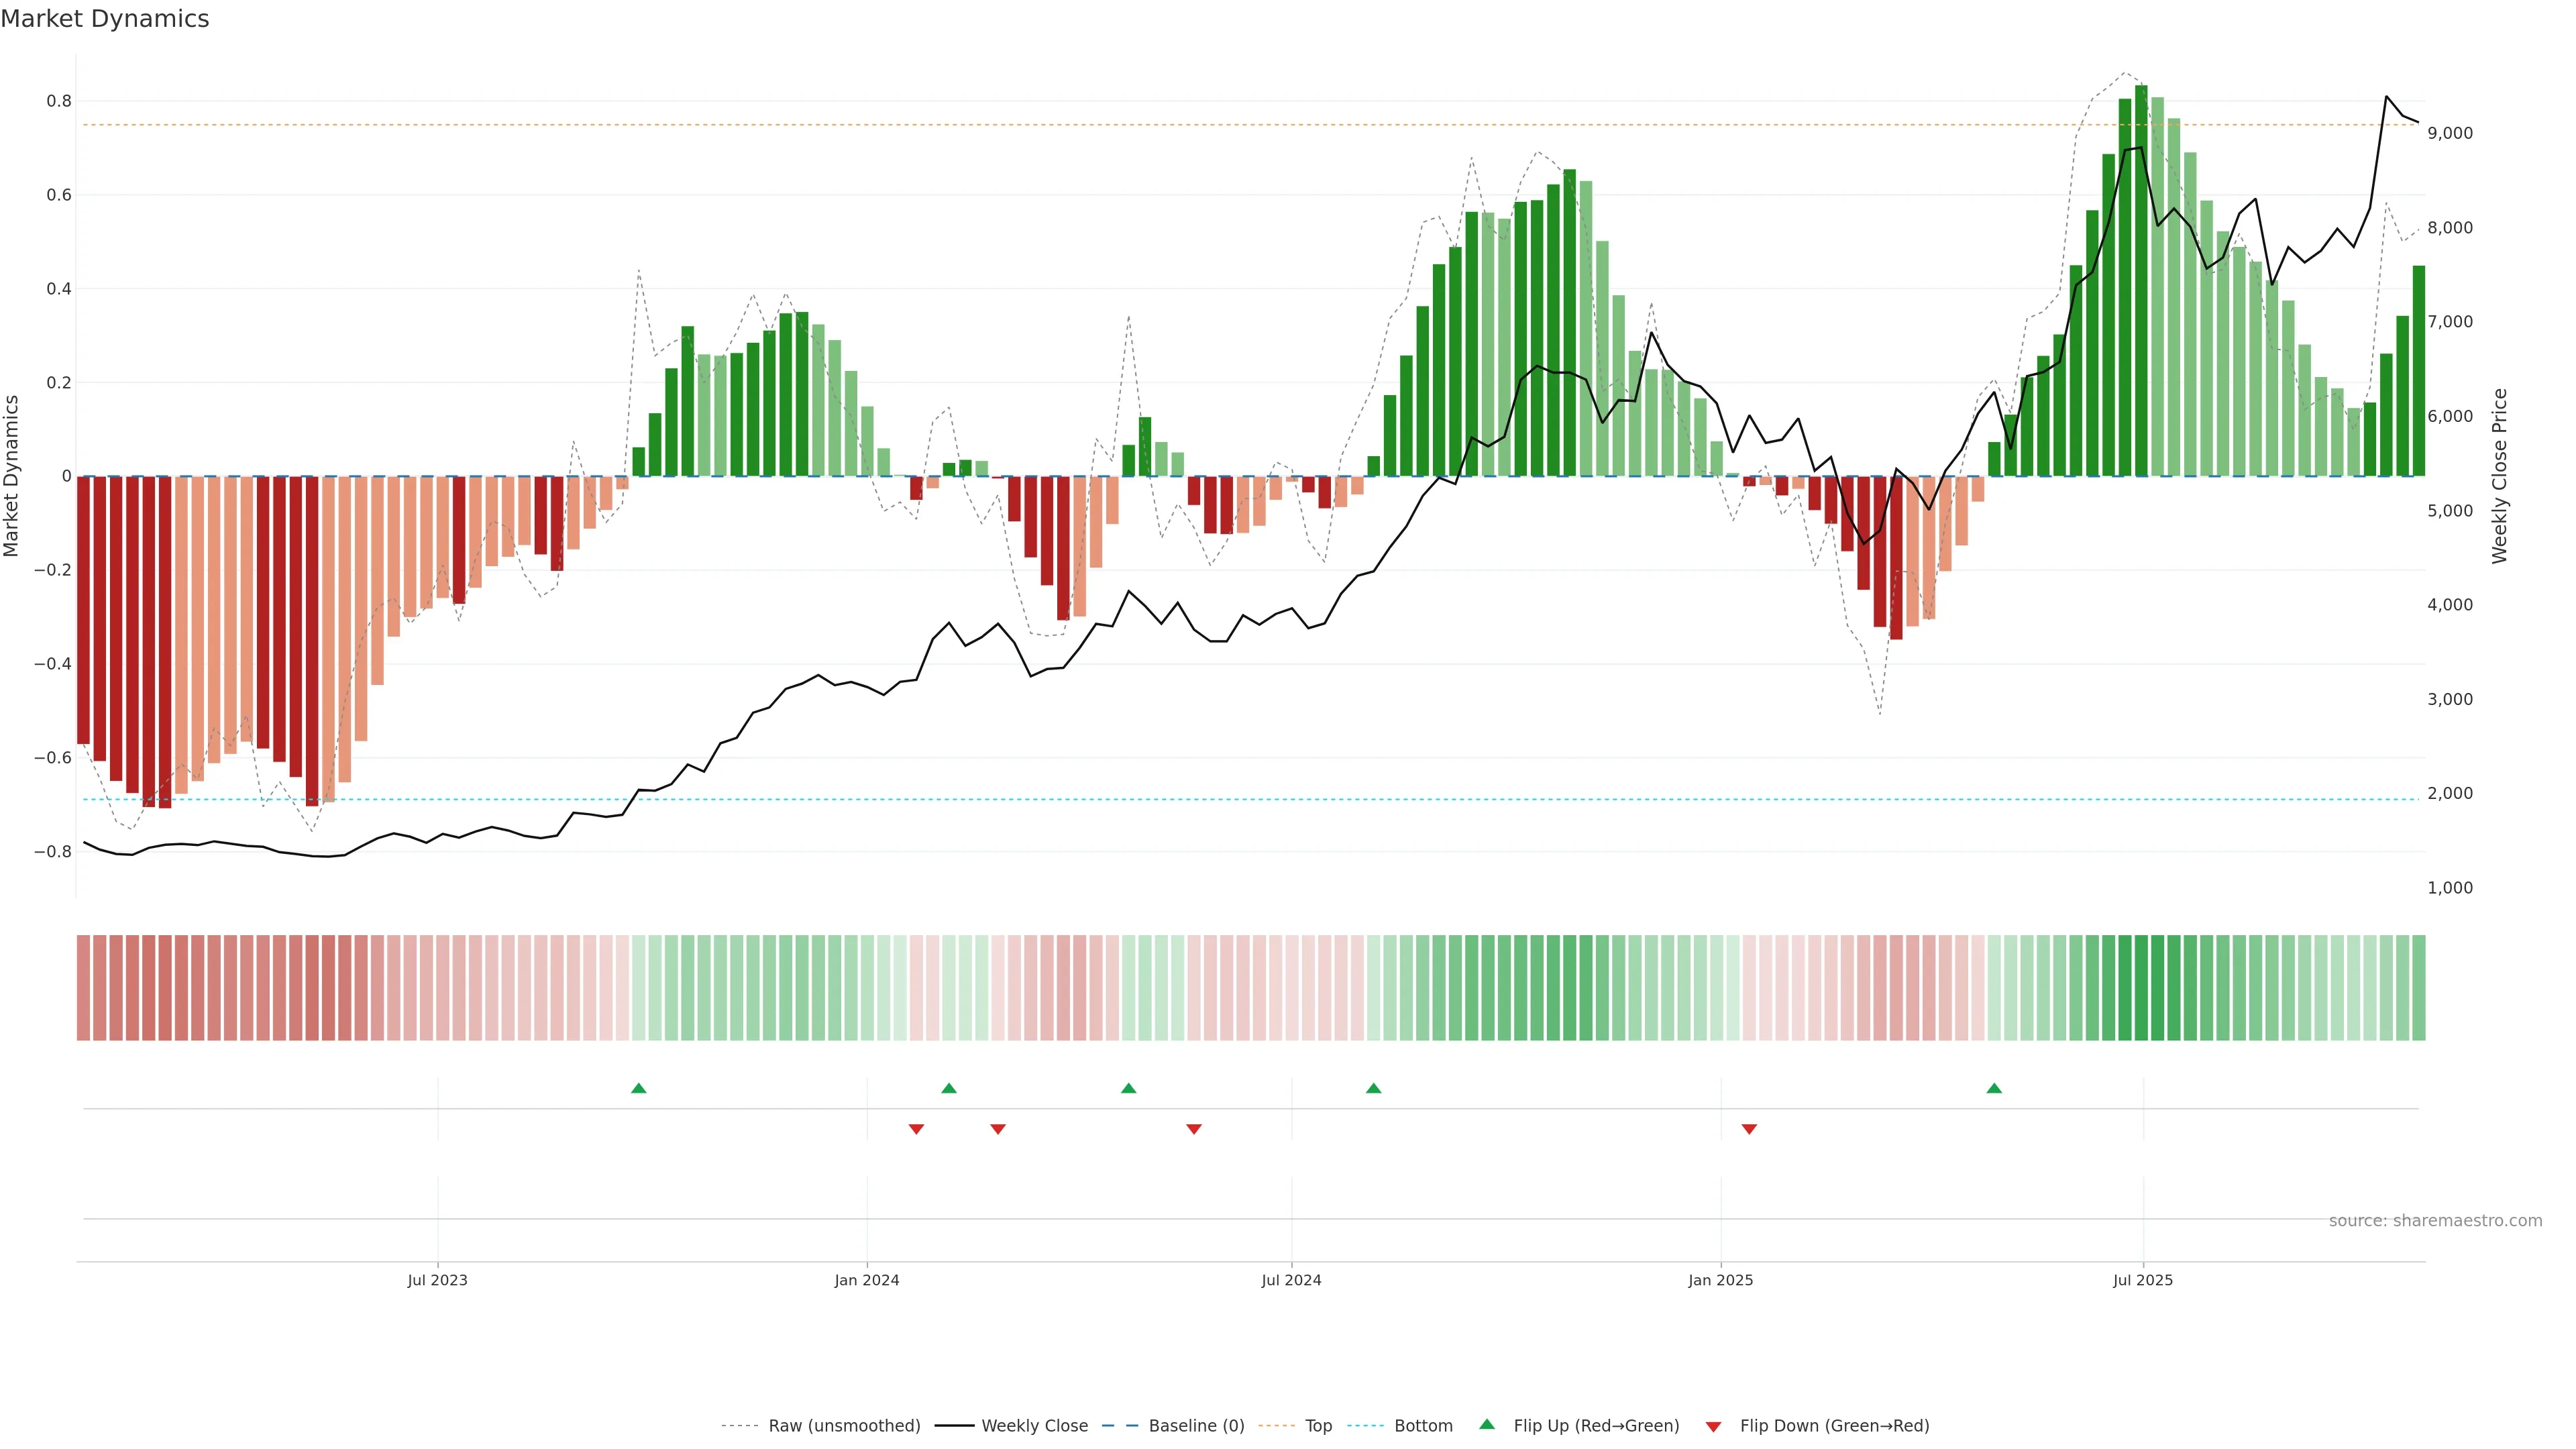Click the rightmost green Flip Up triangle marker
The image size is (2576, 1449).
1994,1088
